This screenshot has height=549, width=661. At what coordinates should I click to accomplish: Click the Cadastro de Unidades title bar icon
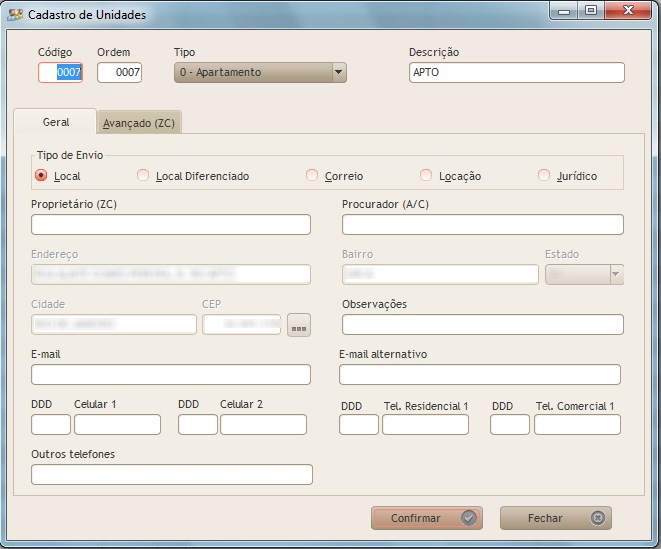15,15
